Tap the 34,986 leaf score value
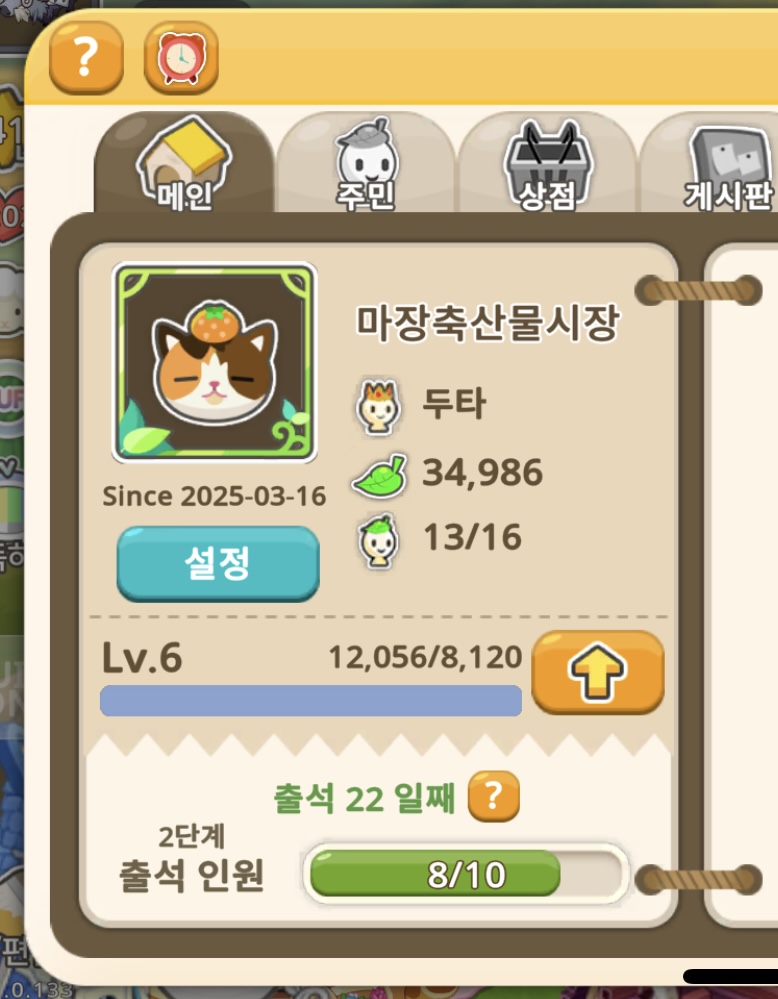This screenshot has height=999, width=778. point(482,473)
